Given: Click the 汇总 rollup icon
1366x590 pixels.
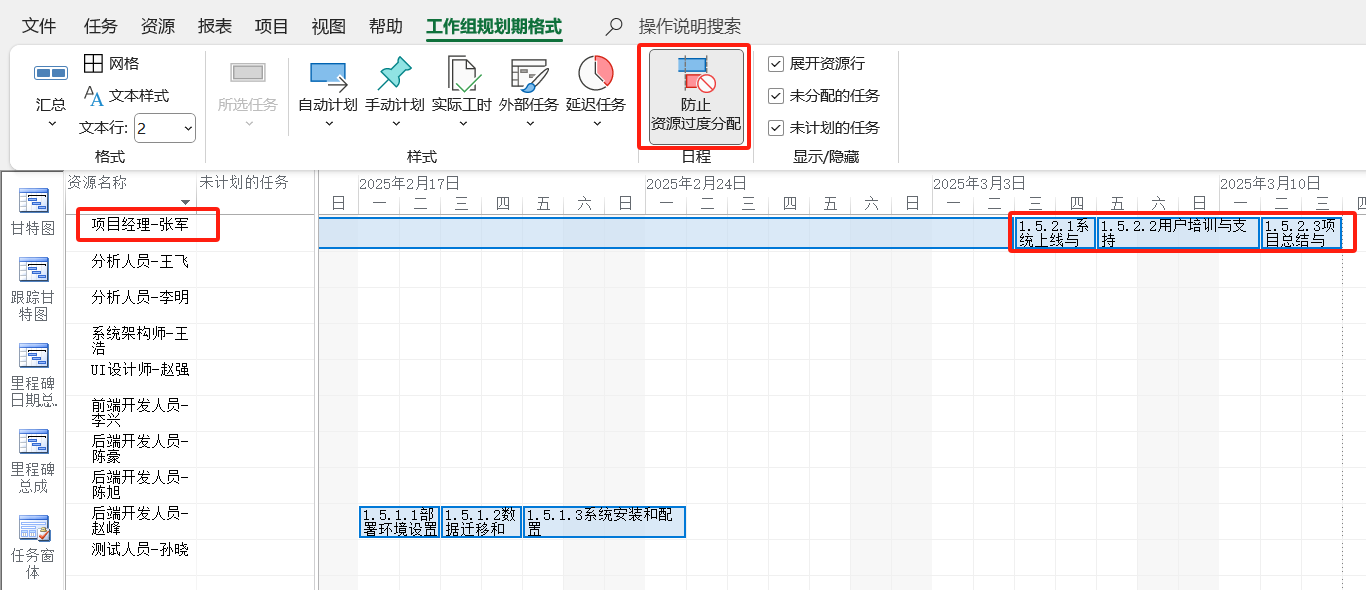Looking at the screenshot, I should click(51, 73).
